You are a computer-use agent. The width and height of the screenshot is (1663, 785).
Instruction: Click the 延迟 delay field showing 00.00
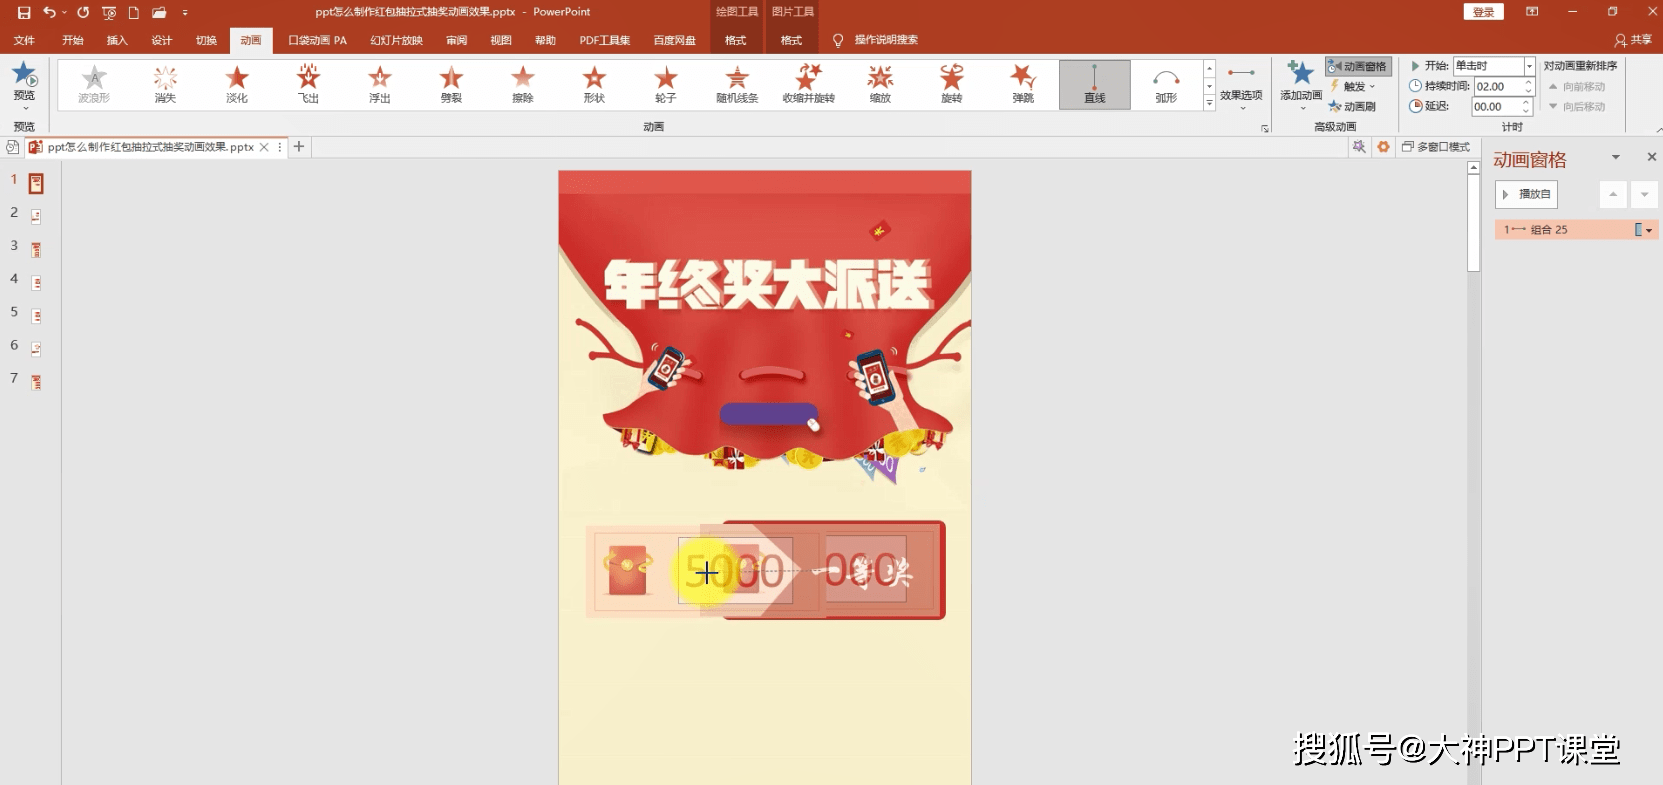(x=1503, y=107)
